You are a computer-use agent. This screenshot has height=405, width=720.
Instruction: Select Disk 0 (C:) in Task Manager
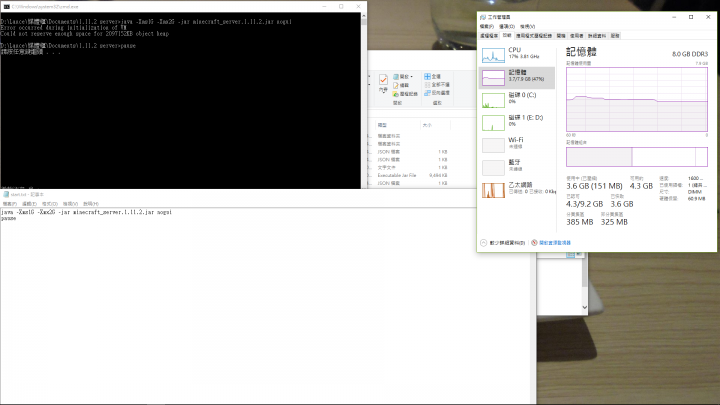click(517, 100)
